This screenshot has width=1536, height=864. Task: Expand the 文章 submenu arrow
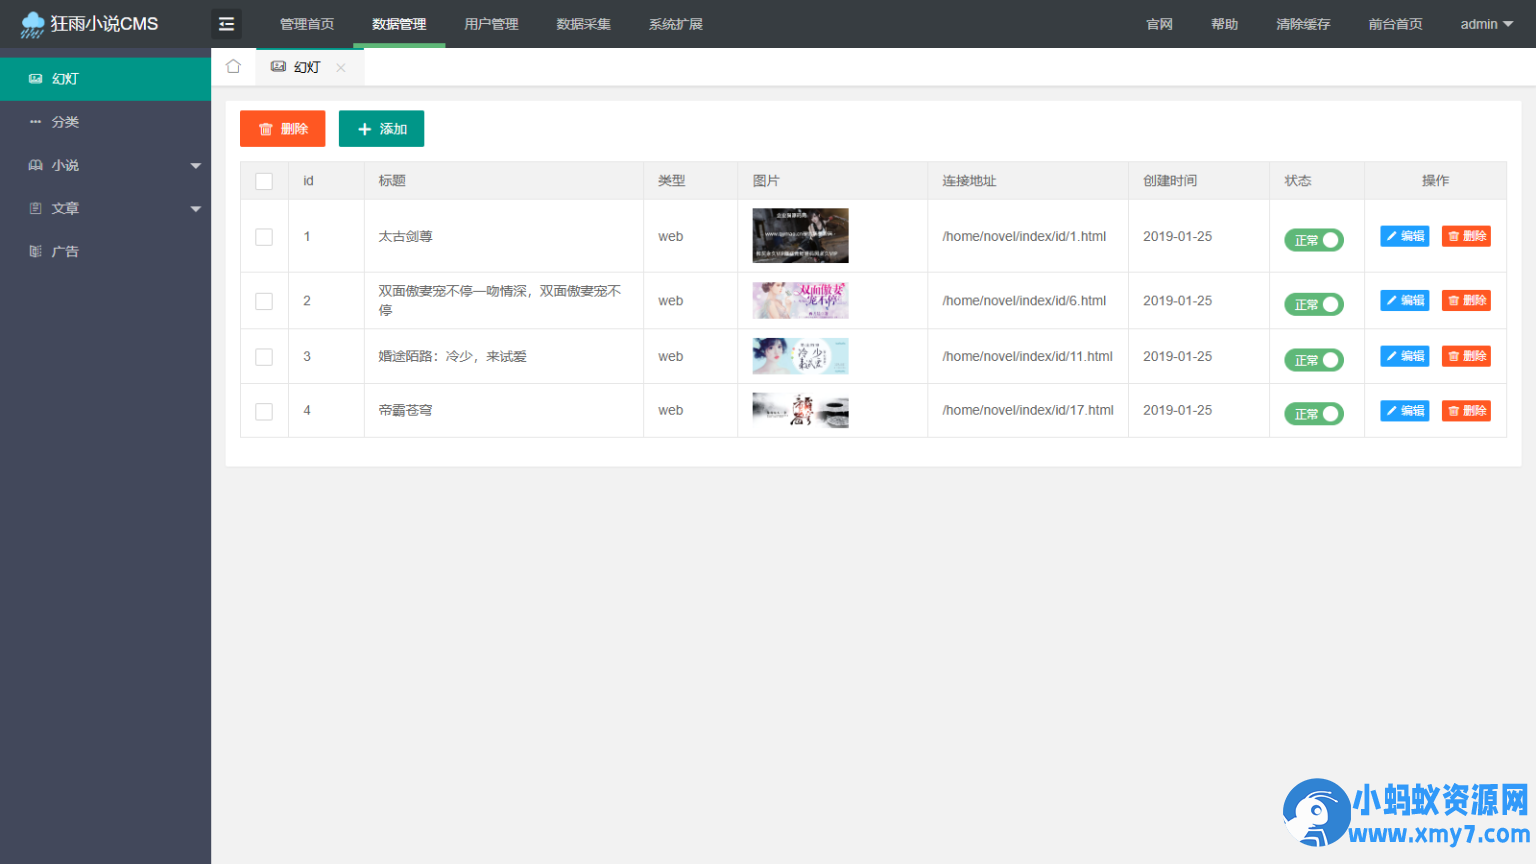tap(196, 209)
